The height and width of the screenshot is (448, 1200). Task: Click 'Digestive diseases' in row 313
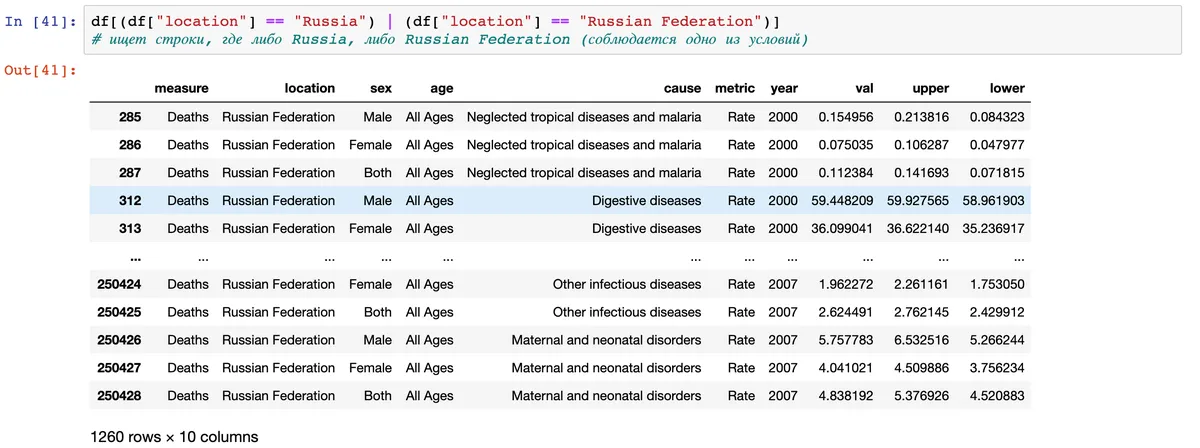coord(646,228)
